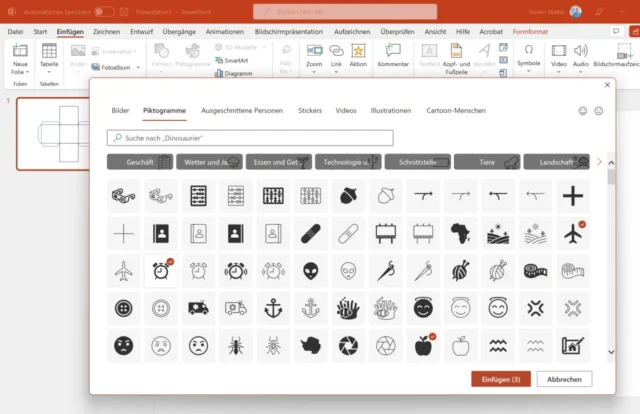
Task: Select the filled wavy lines icon
Action: (x=498, y=346)
